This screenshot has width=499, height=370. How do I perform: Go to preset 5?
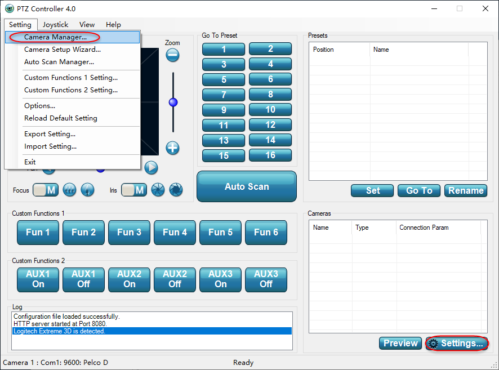pos(224,80)
